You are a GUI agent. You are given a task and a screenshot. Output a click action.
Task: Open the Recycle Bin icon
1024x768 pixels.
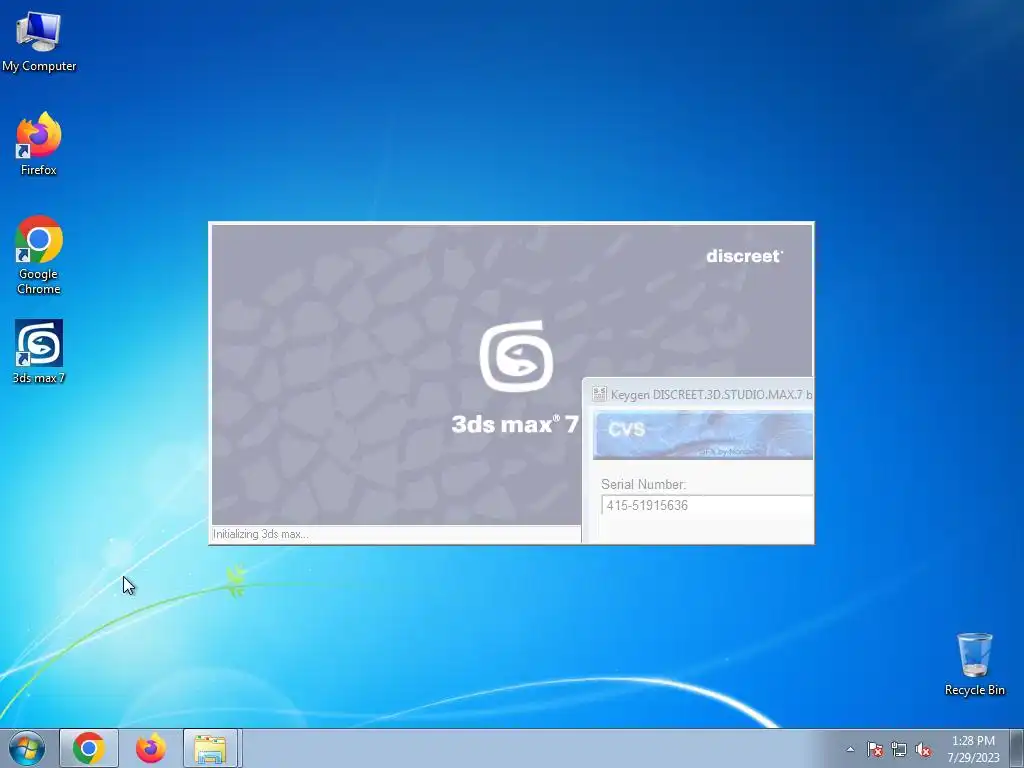[974, 664]
